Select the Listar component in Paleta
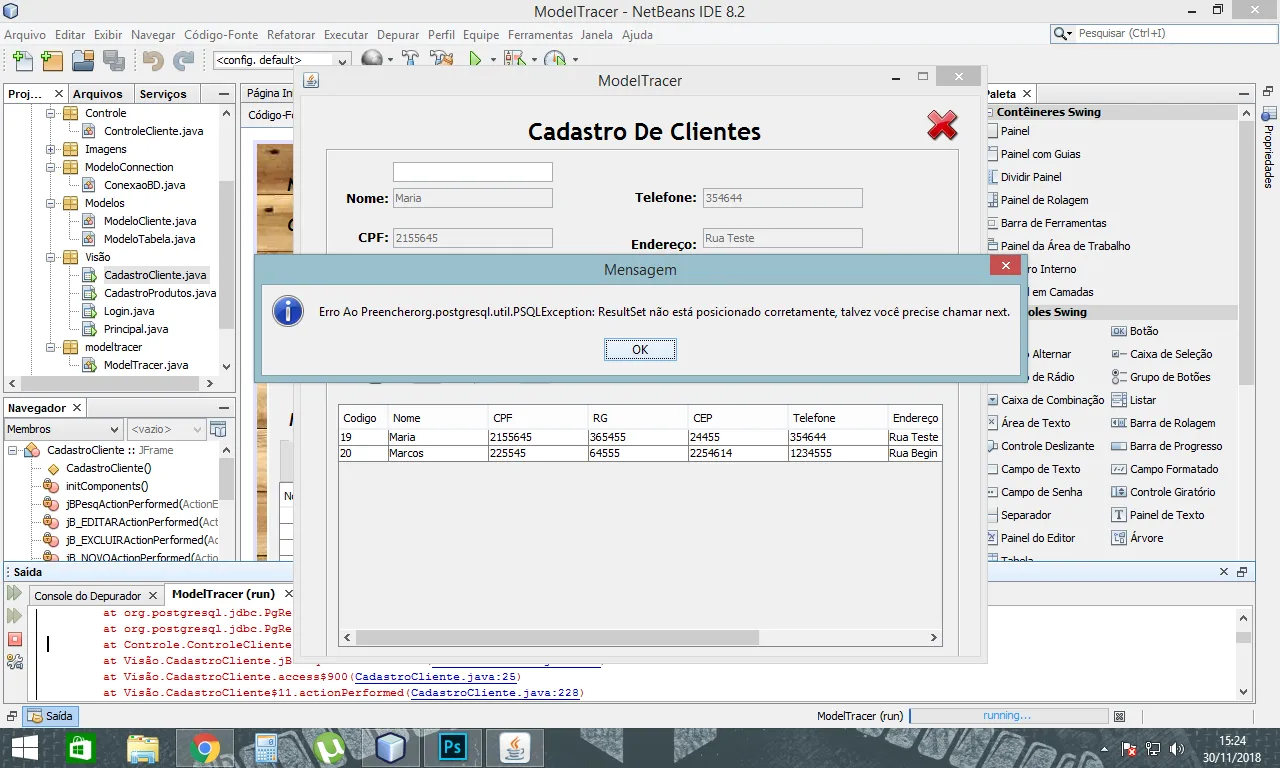This screenshot has height=768, width=1280. [x=1134, y=400]
